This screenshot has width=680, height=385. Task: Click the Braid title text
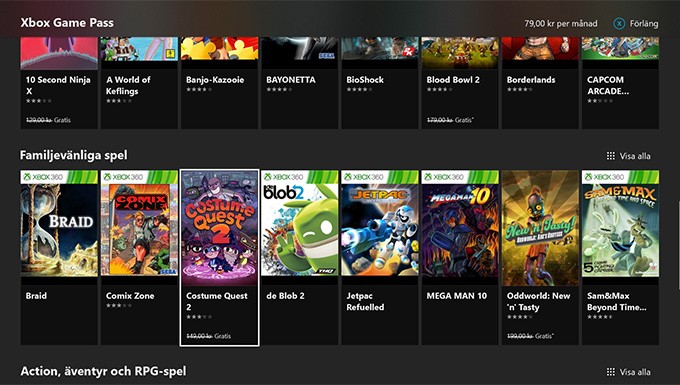click(36, 296)
